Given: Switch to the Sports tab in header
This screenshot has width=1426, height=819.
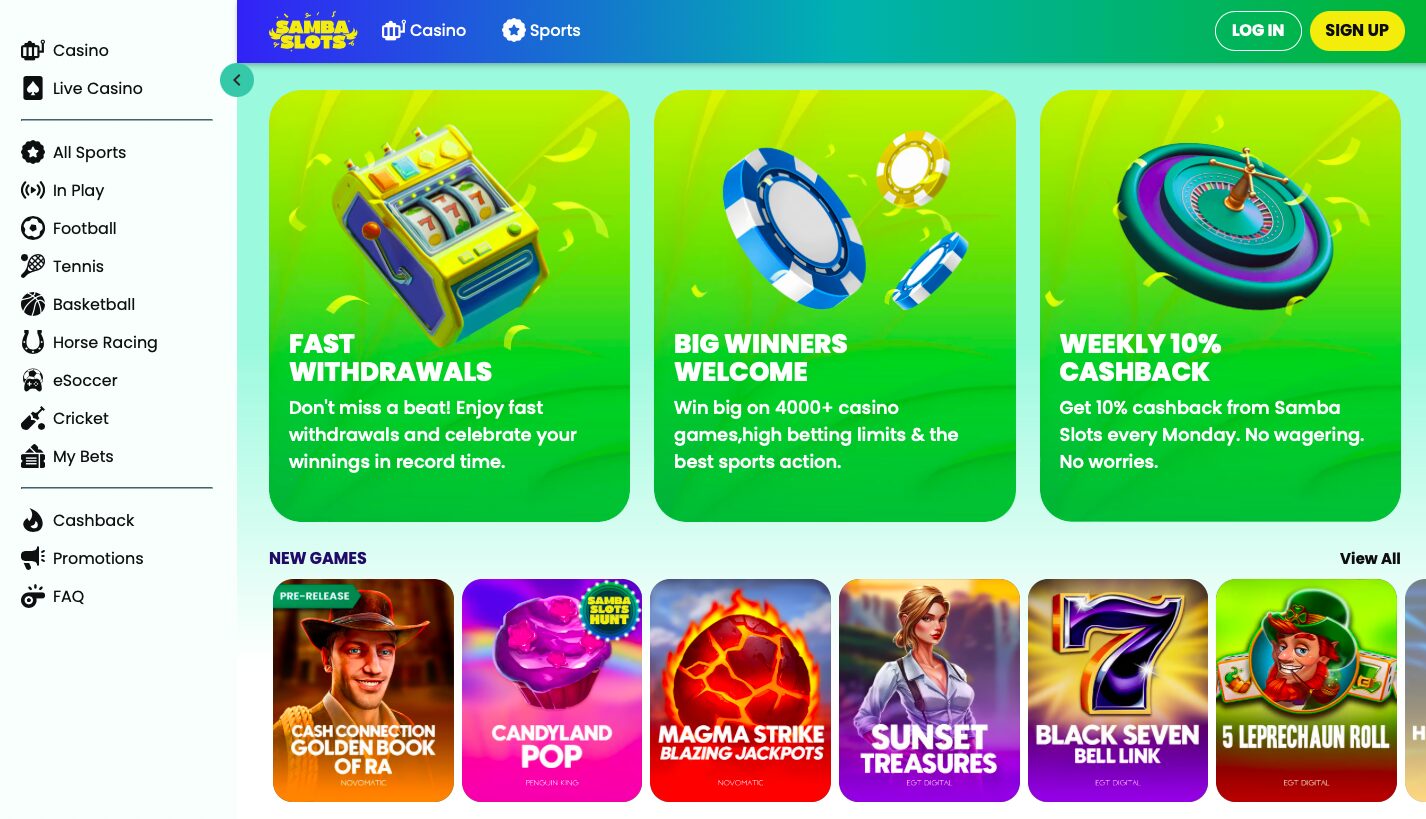Looking at the screenshot, I should pos(541,31).
